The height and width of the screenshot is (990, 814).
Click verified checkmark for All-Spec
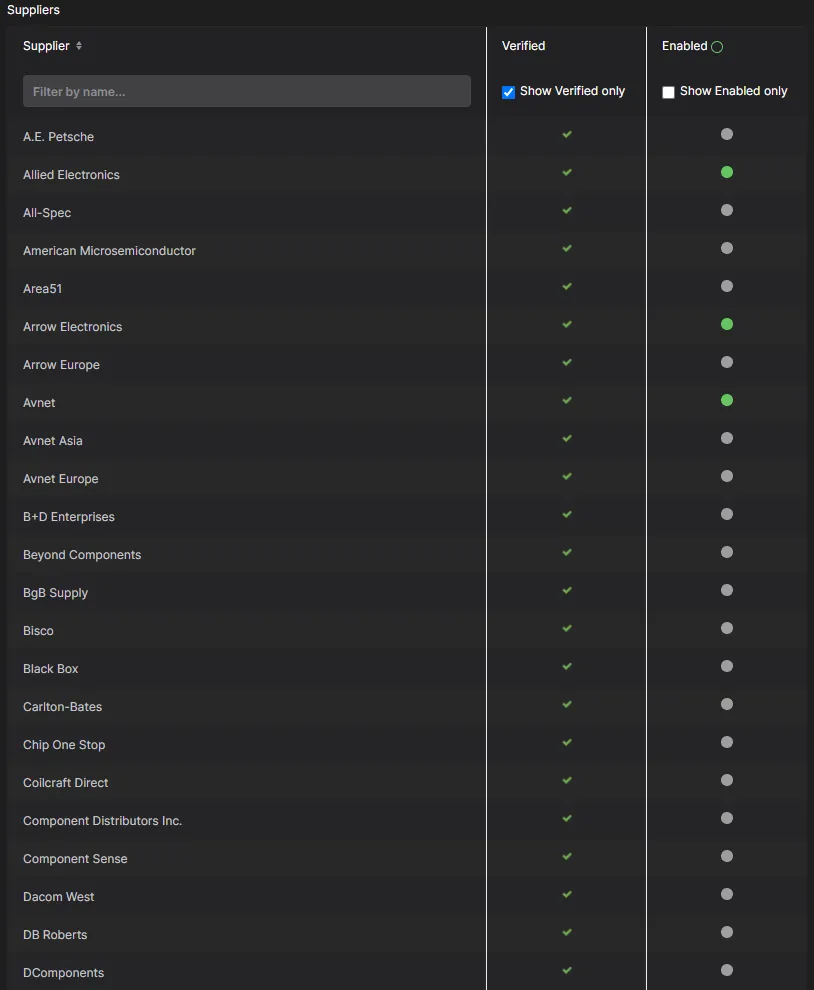tap(567, 210)
